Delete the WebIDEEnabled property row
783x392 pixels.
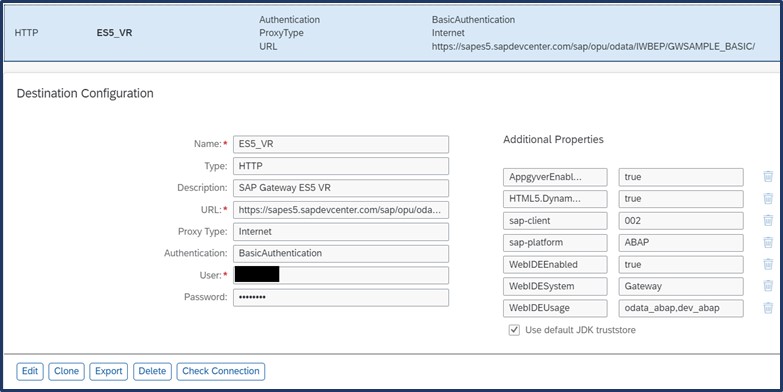(x=768, y=264)
